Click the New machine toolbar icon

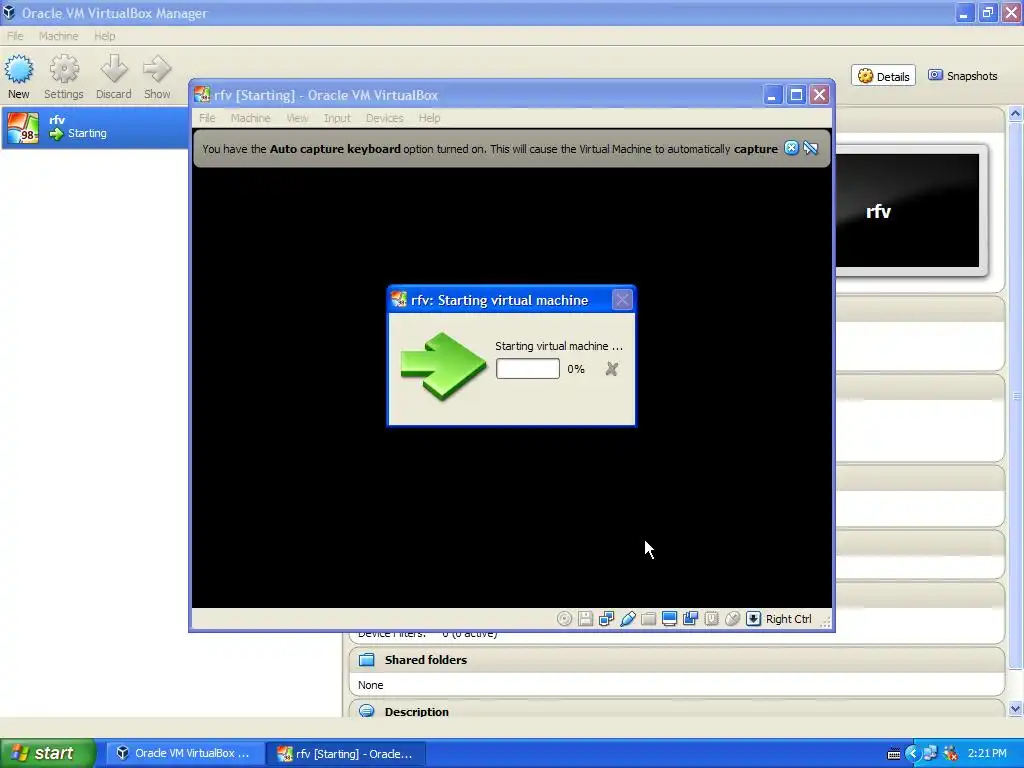[18, 76]
